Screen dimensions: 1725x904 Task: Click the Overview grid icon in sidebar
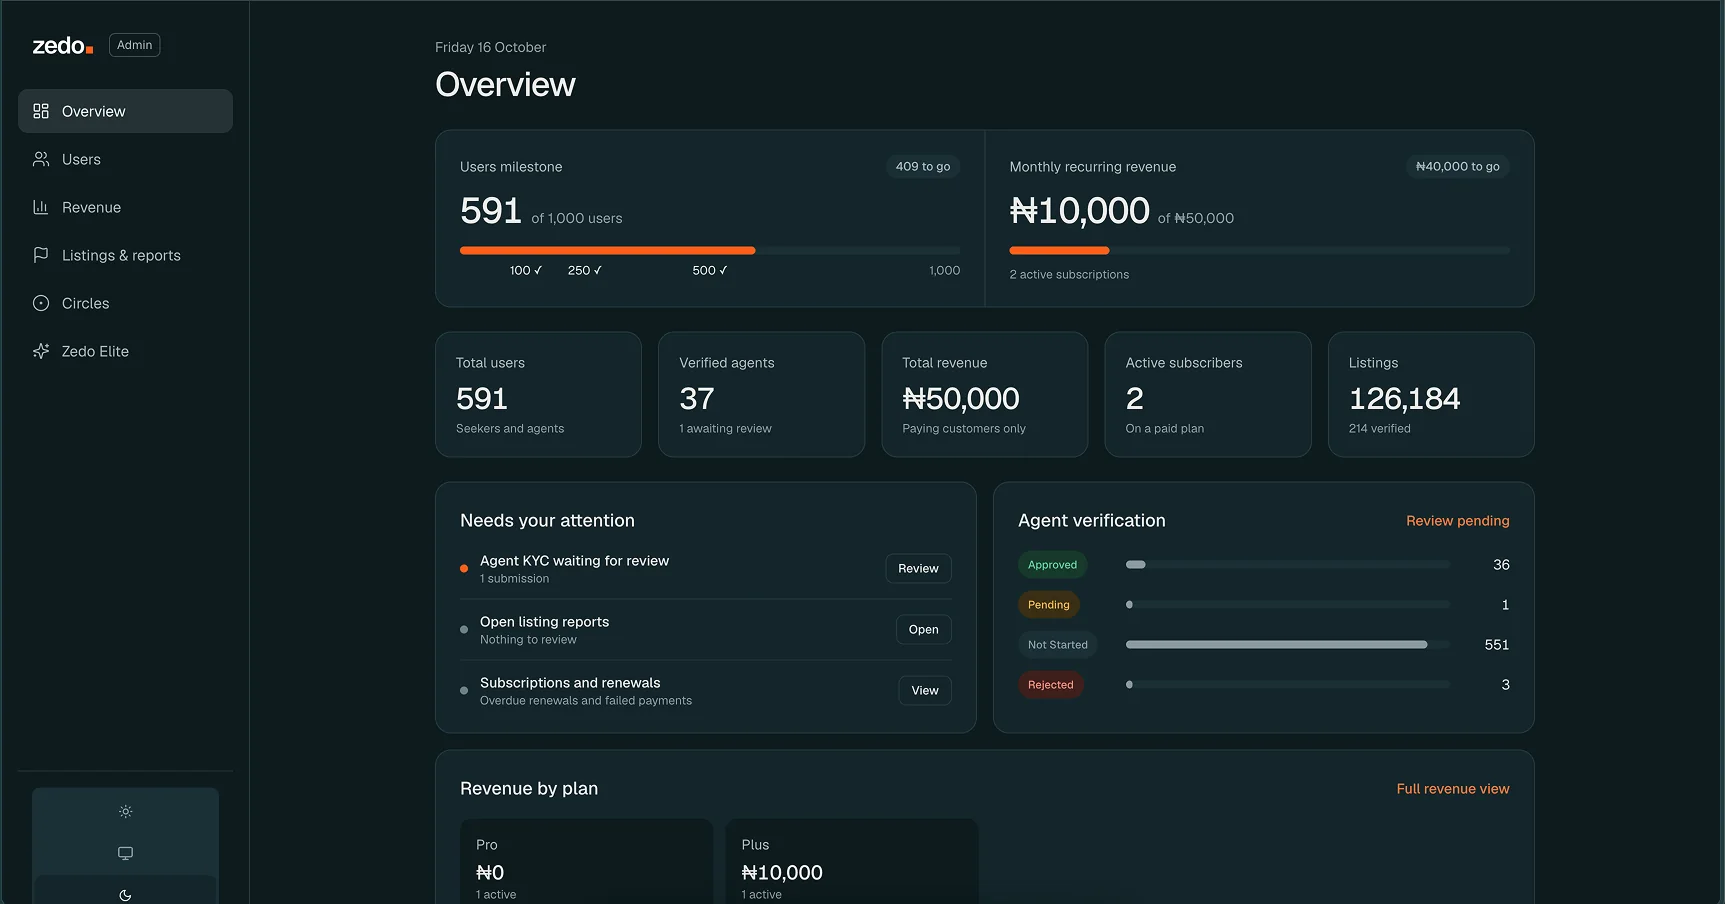[x=41, y=111]
